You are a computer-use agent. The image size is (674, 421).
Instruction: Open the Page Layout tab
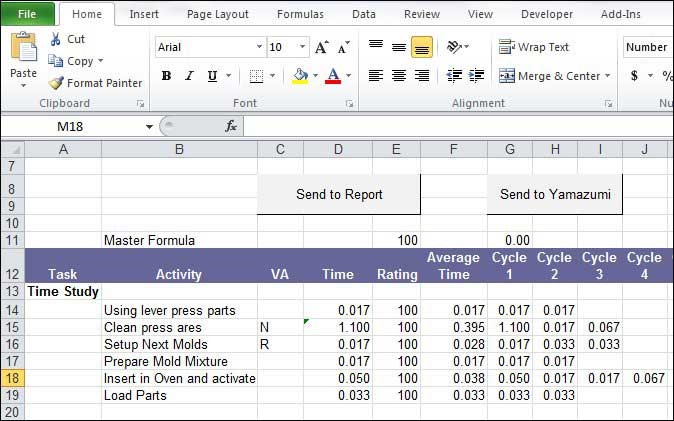pyautogui.click(x=218, y=14)
